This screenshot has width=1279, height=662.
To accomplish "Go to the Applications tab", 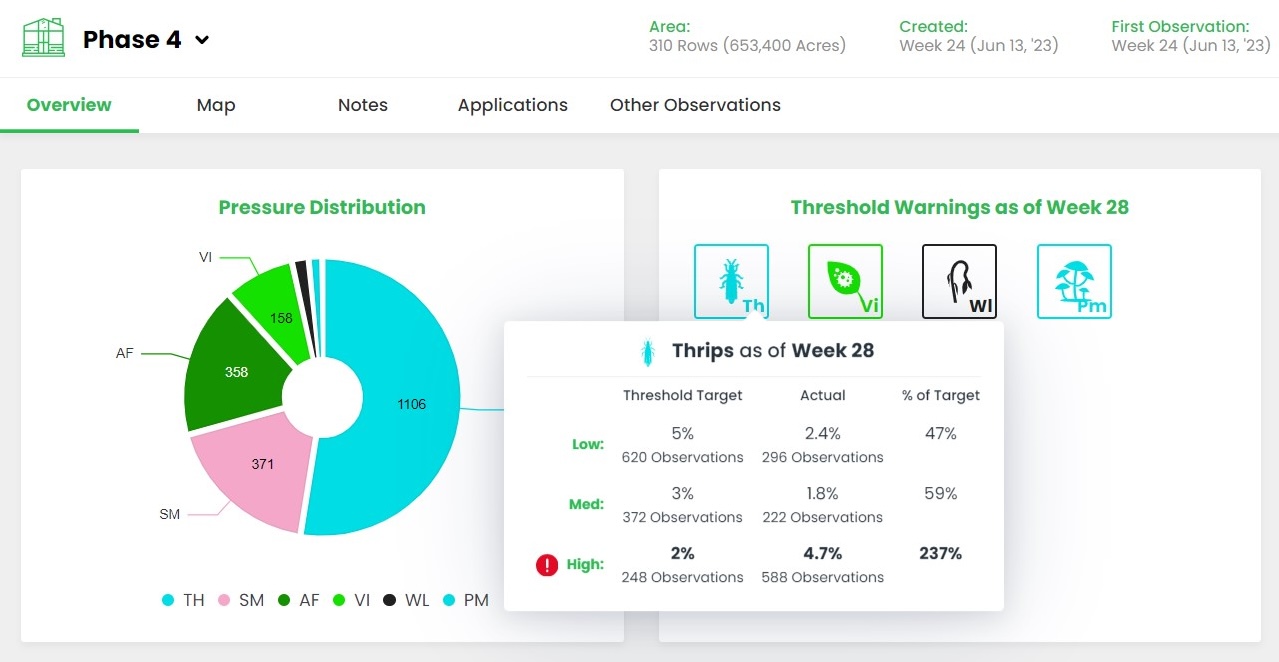I will (x=512, y=105).
